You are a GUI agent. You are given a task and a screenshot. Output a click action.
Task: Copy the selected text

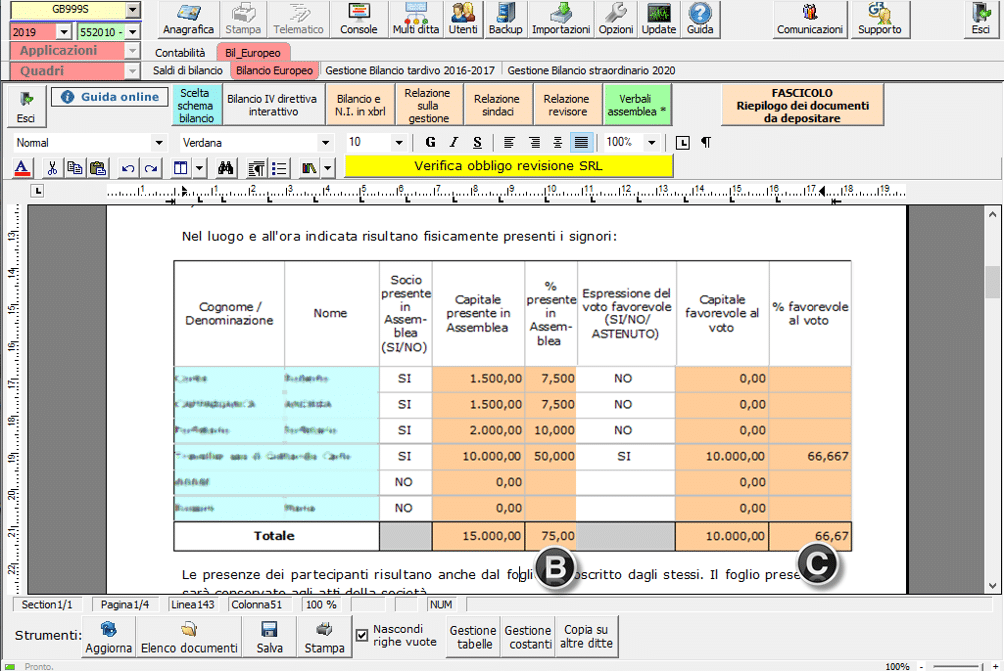[x=75, y=168]
